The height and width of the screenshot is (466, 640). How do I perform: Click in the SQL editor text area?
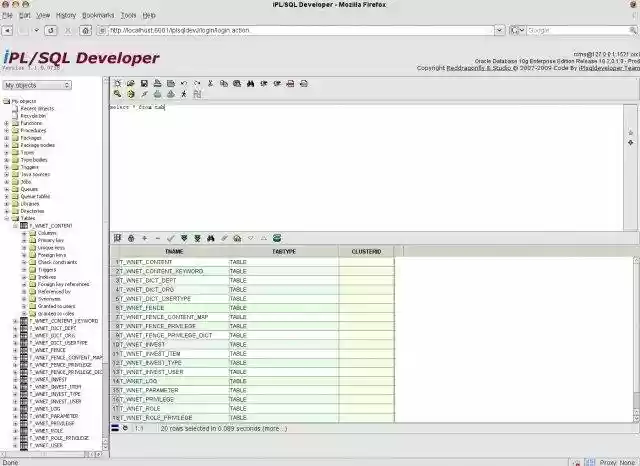tap(366, 167)
